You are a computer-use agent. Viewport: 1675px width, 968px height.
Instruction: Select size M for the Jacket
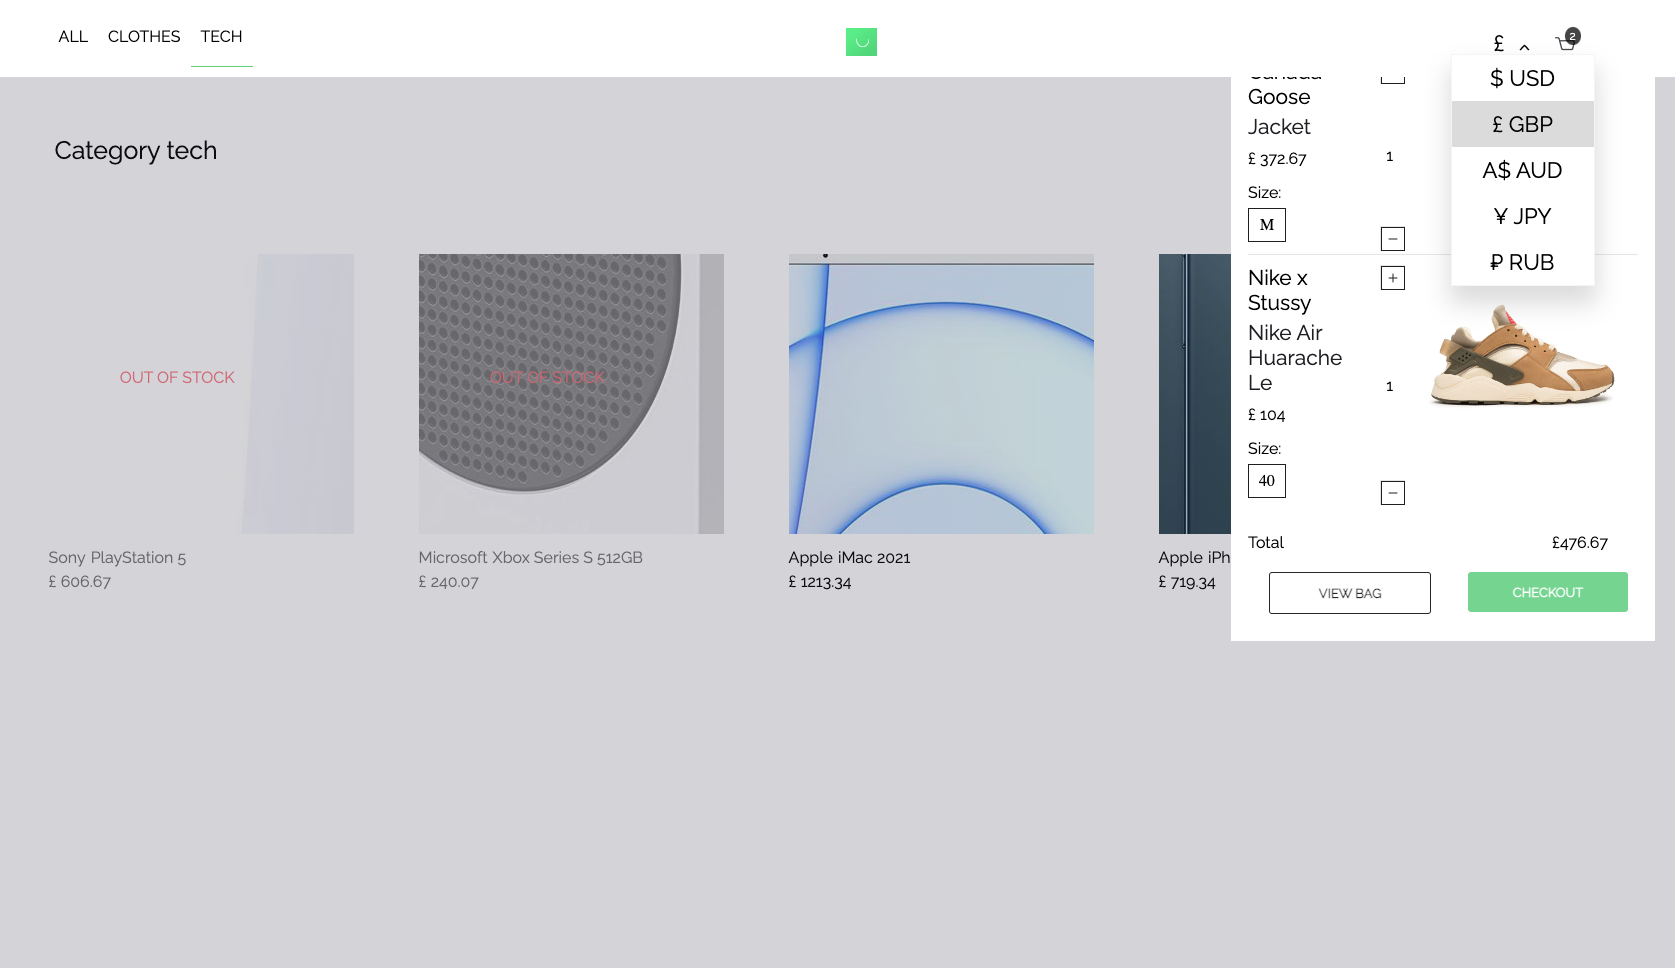1267,225
